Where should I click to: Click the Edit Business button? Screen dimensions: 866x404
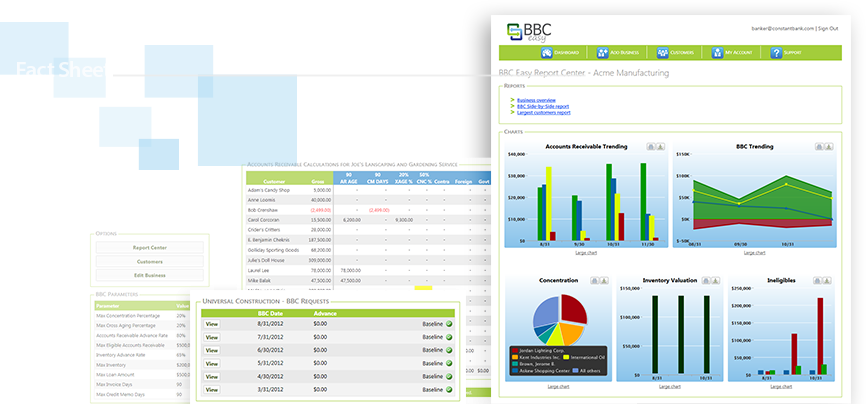click(x=149, y=275)
